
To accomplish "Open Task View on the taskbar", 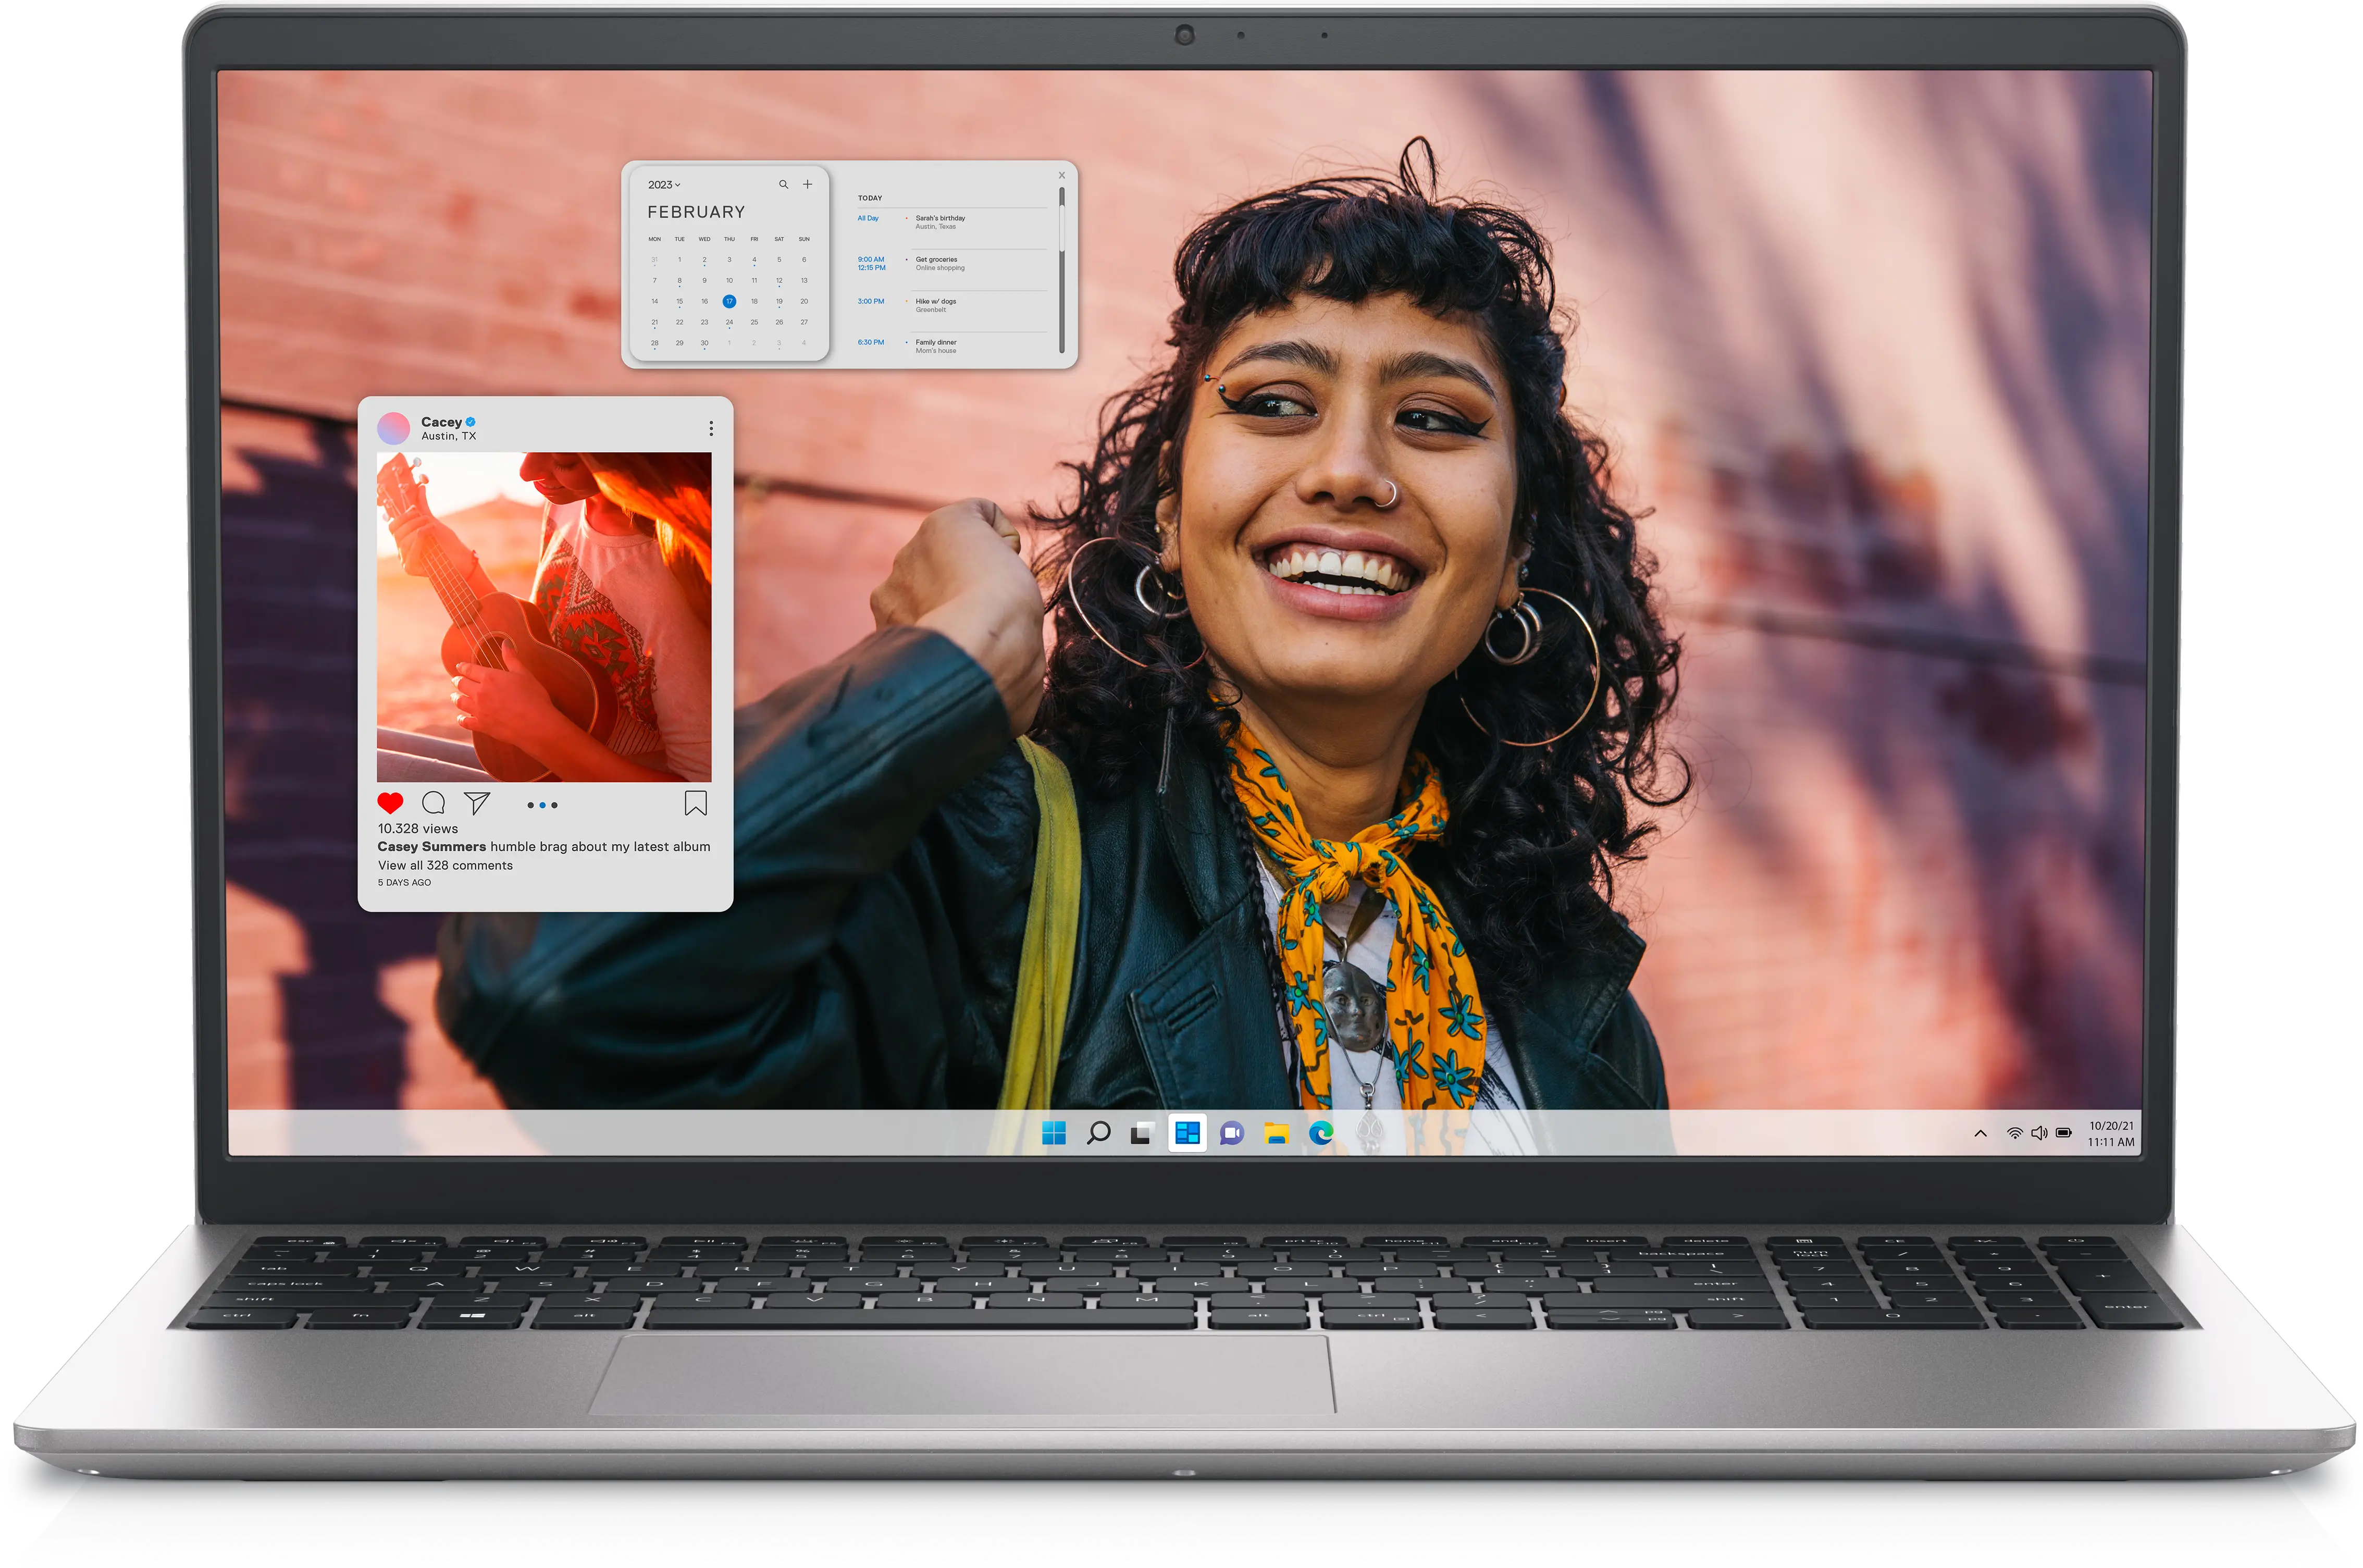I will (1142, 1133).
